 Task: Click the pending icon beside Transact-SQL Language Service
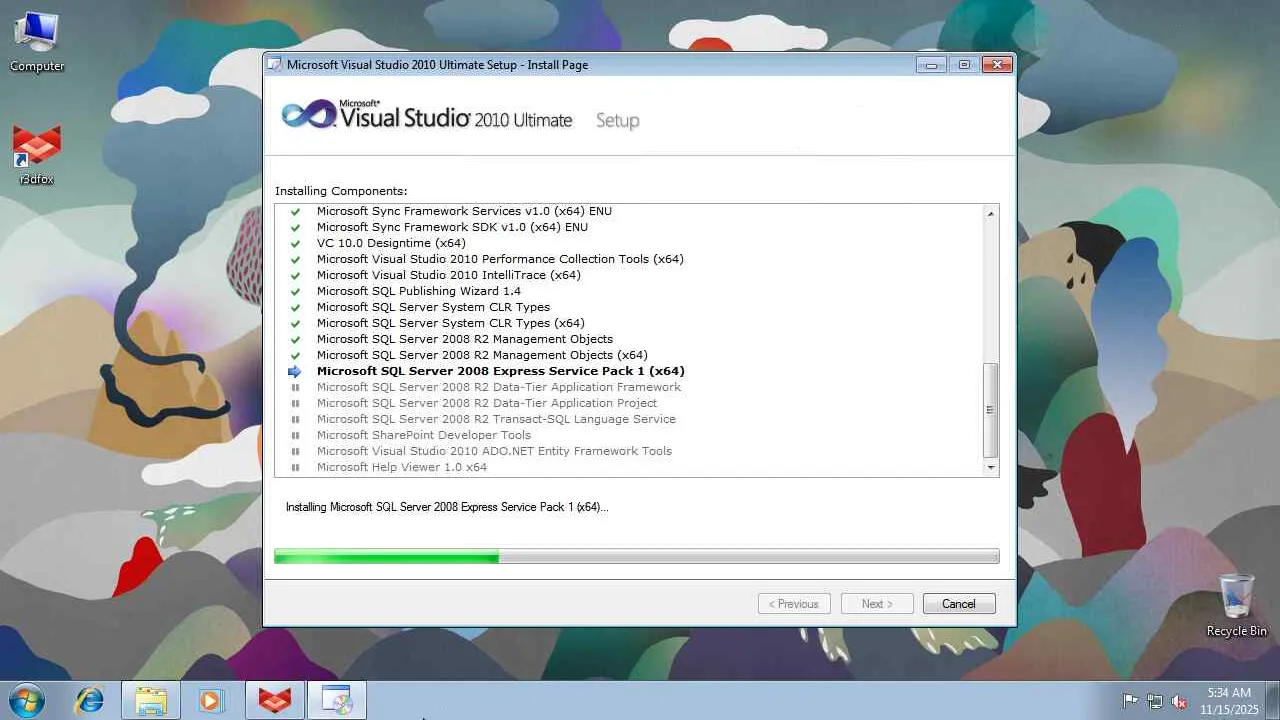point(295,419)
